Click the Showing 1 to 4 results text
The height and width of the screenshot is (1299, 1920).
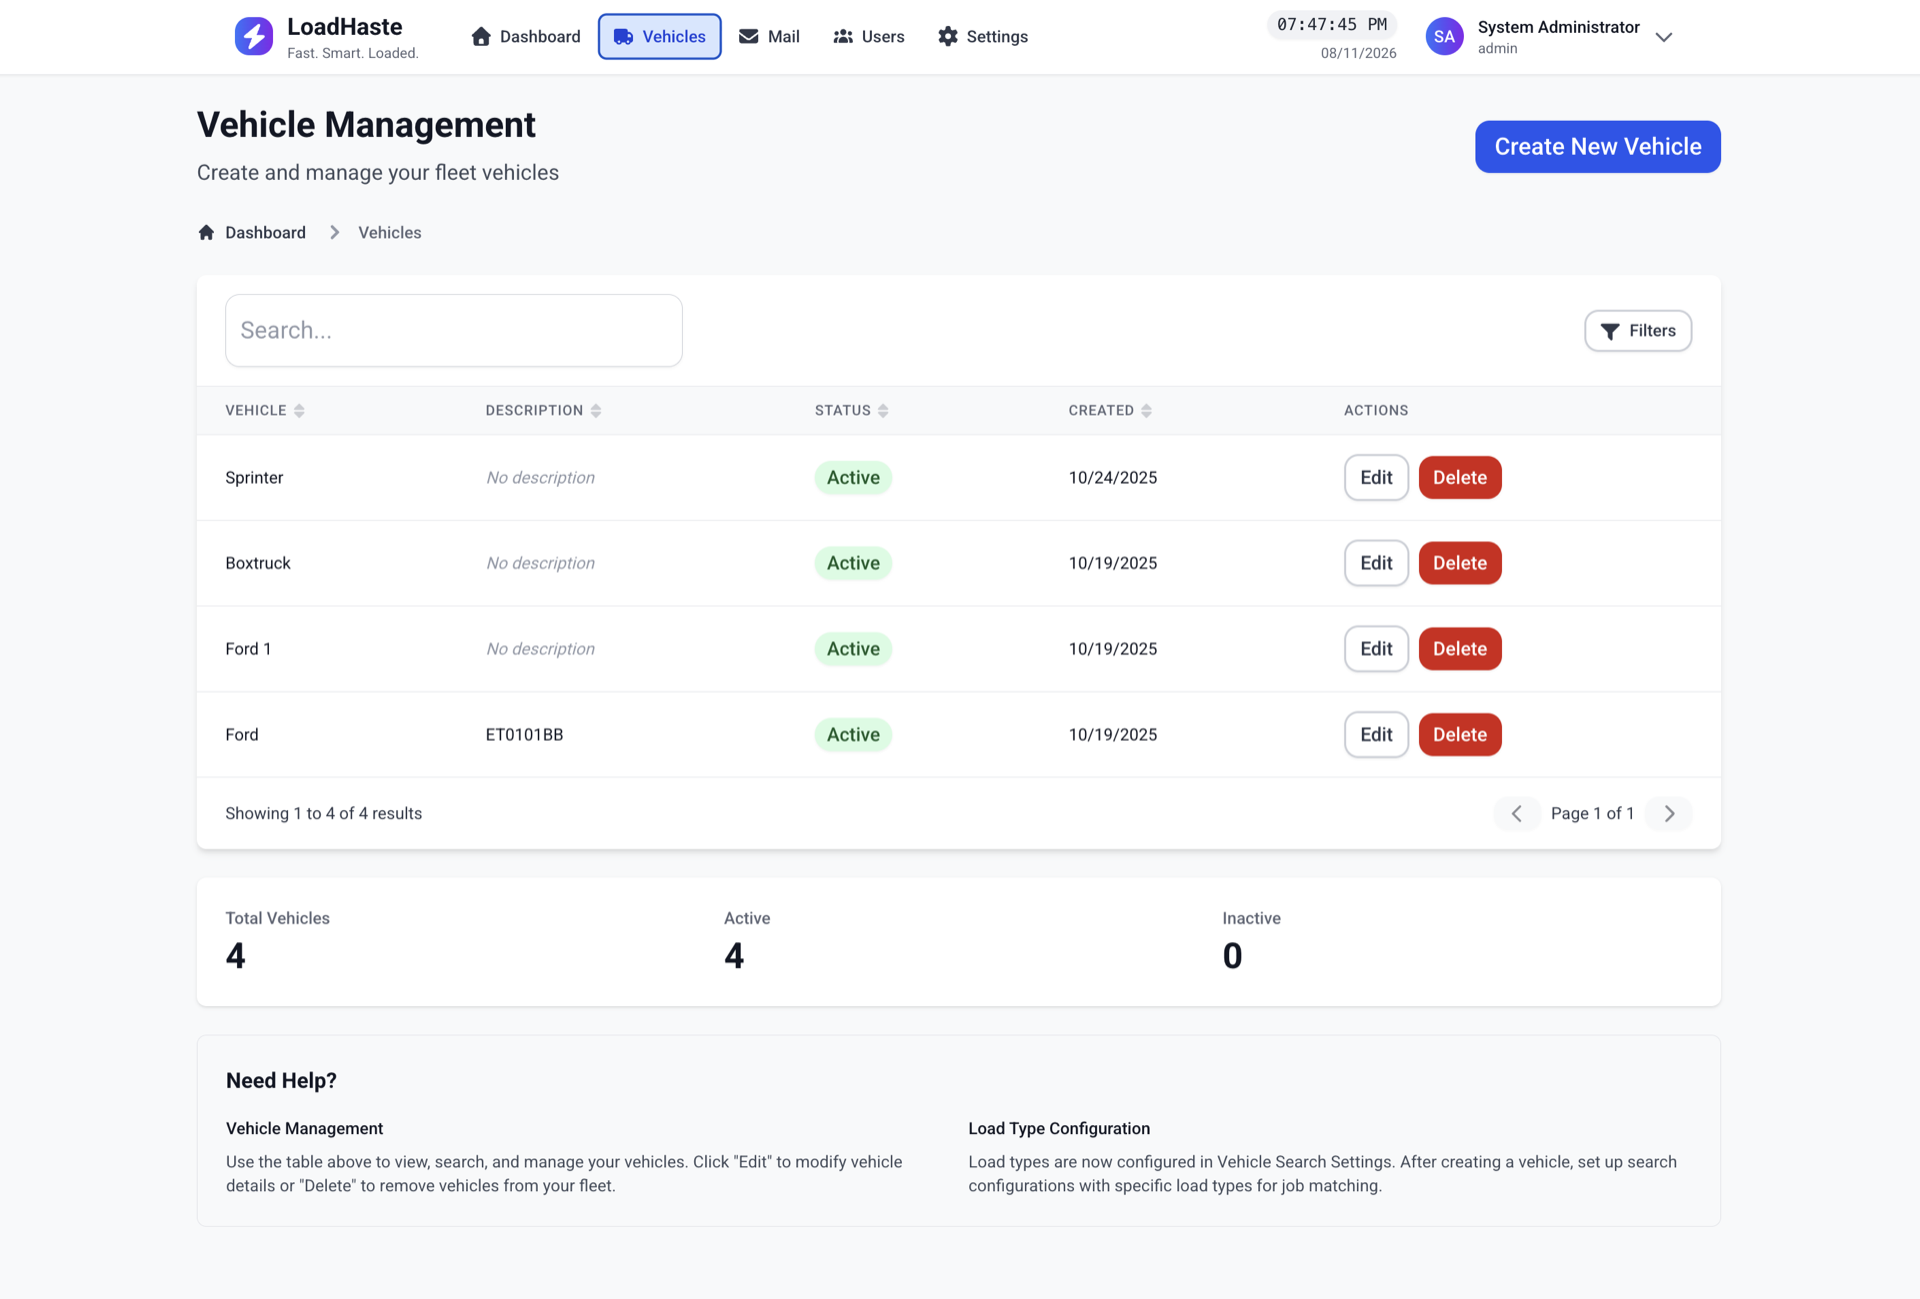pos(323,814)
